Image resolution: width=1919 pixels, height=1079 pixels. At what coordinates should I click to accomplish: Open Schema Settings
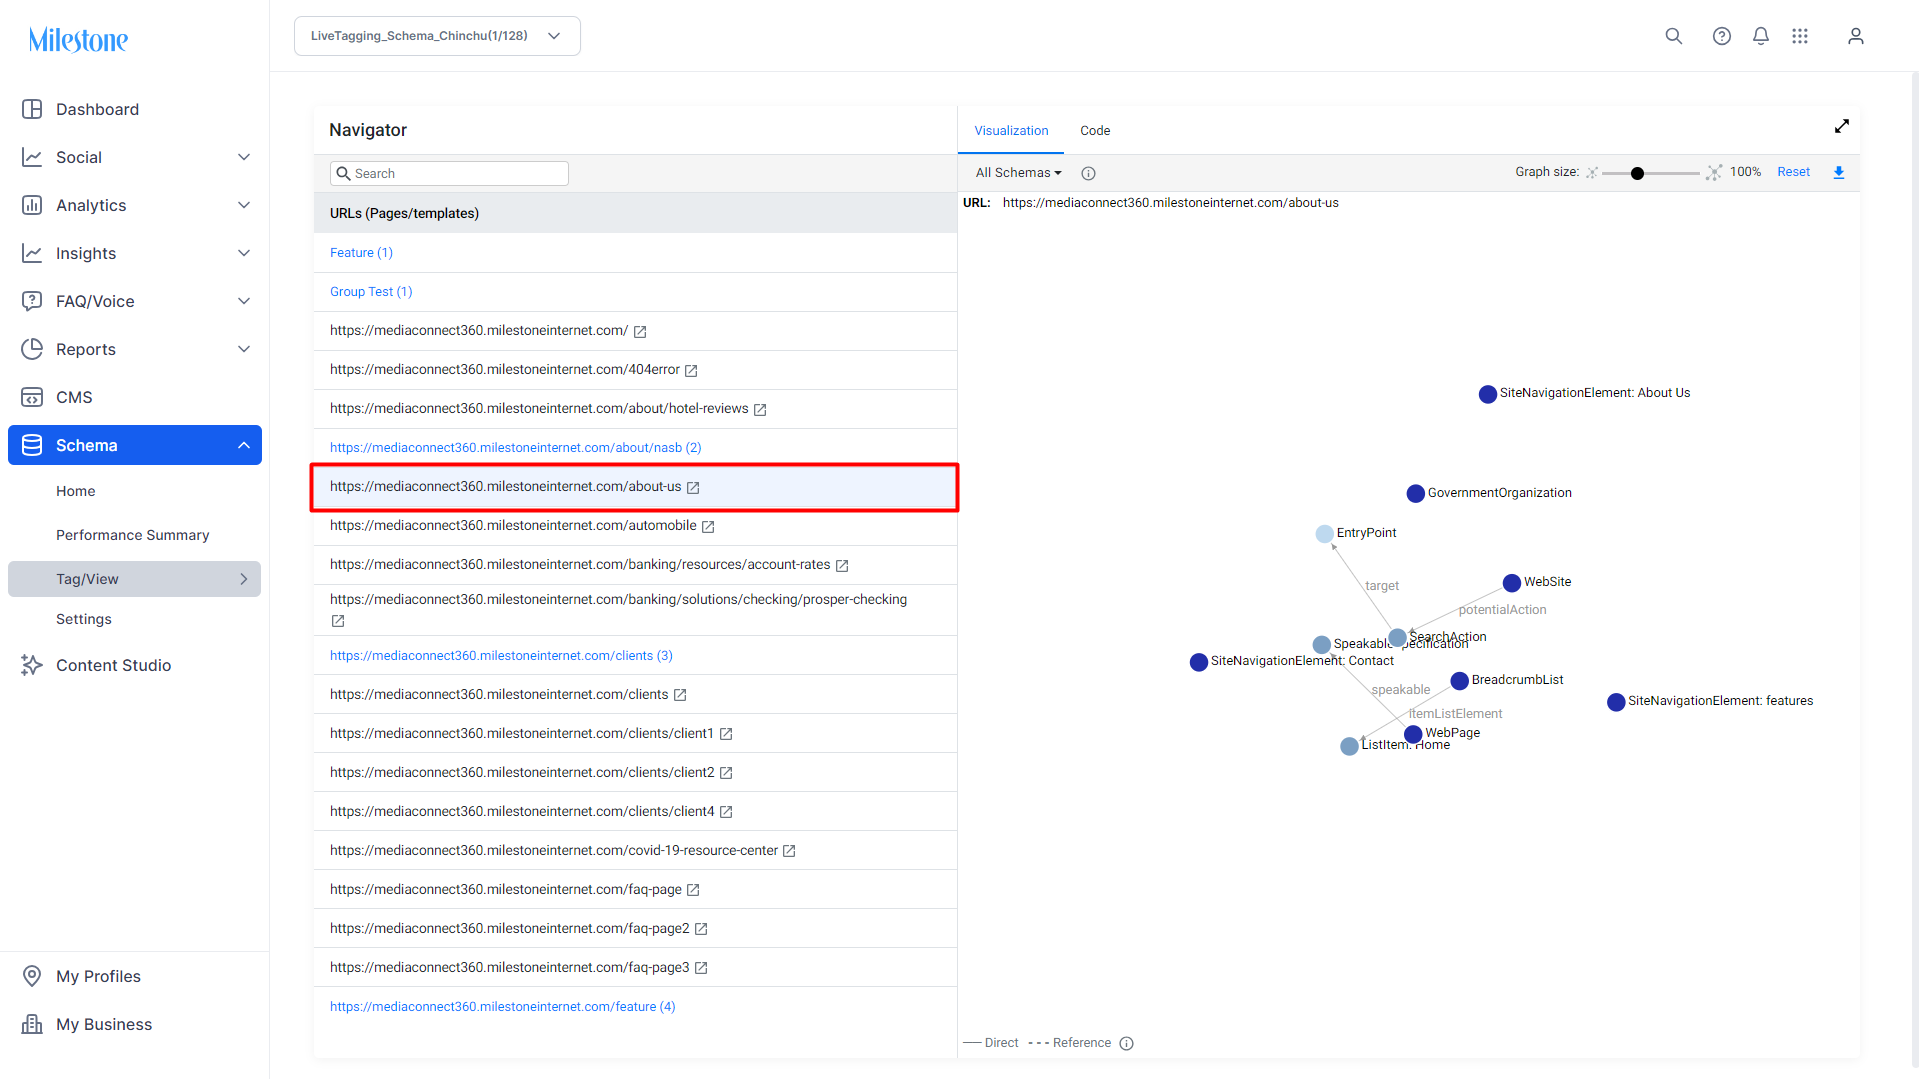[84, 619]
